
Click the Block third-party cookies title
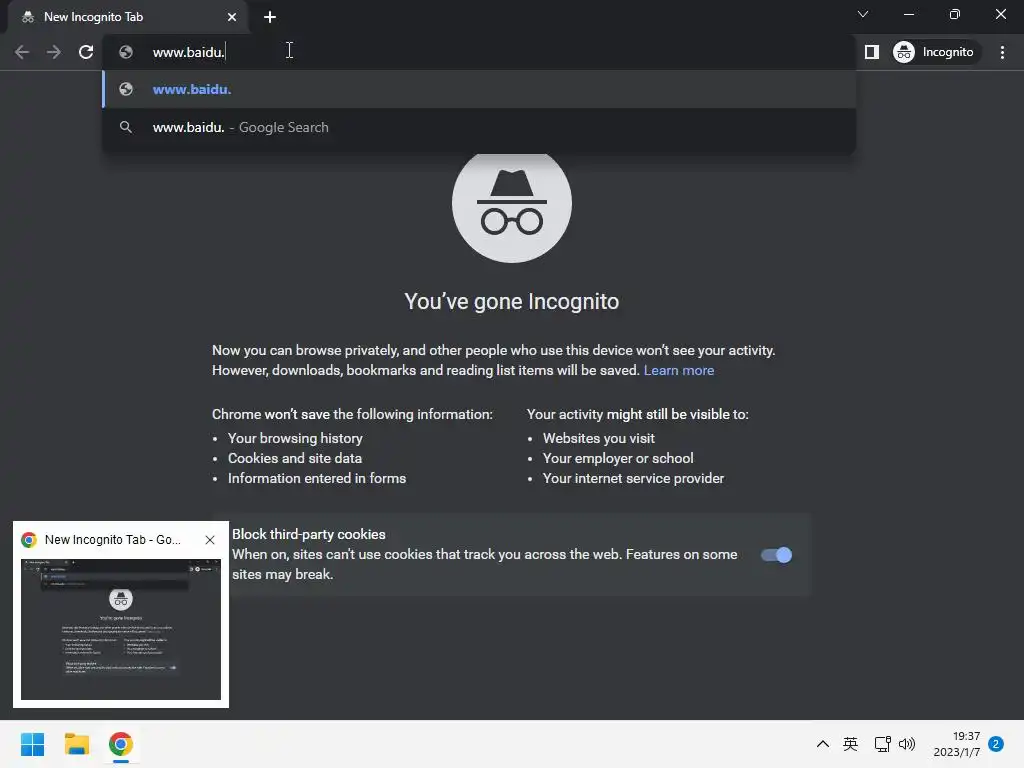[309, 534]
